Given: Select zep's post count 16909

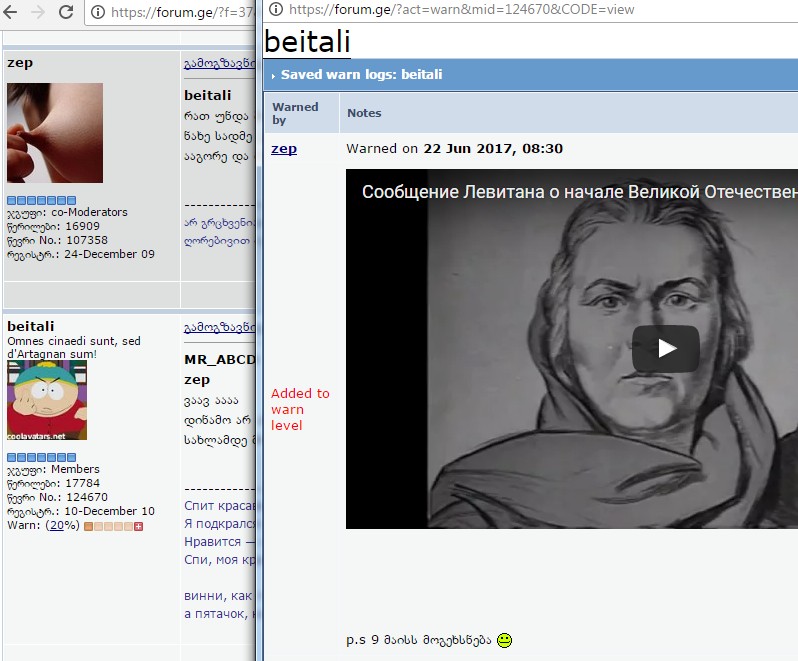Looking at the screenshot, I should point(82,226).
